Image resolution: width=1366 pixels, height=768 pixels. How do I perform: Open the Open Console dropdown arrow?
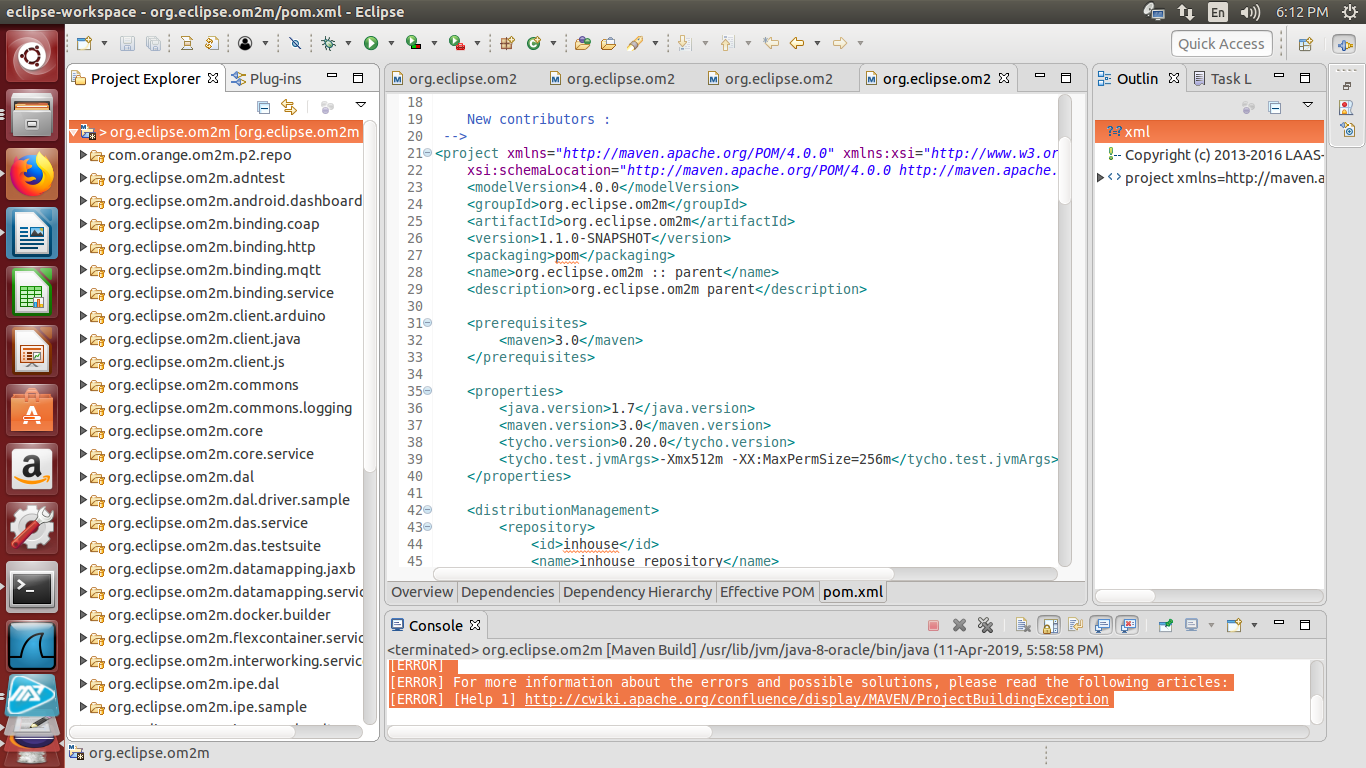(x=1255, y=625)
